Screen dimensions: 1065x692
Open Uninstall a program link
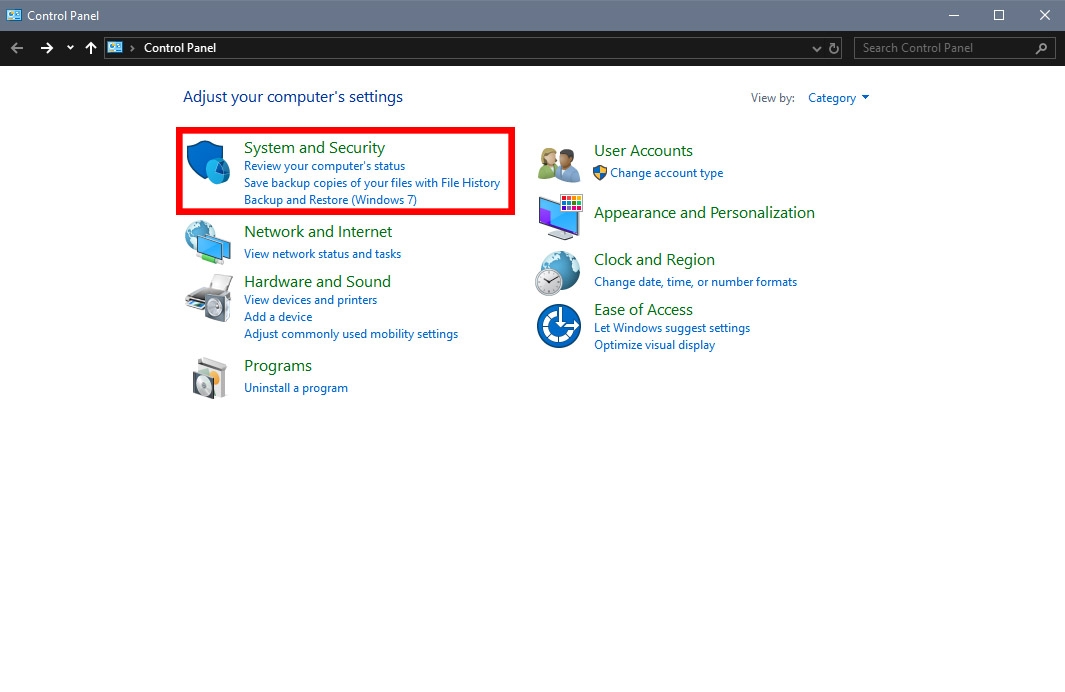click(296, 388)
